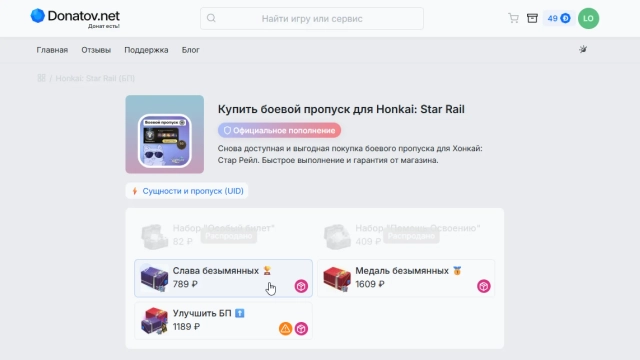Open the Блог page
The height and width of the screenshot is (360, 640).
(x=191, y=50)
